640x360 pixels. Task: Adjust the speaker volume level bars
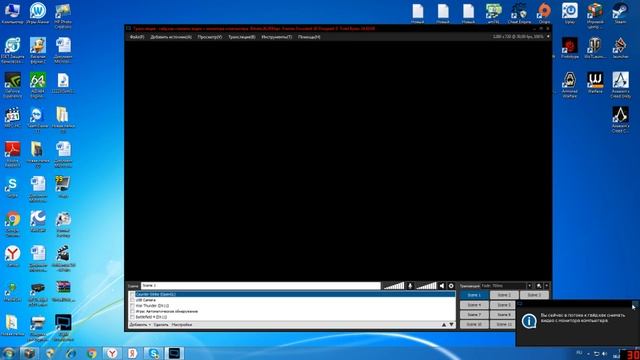tap(426, 286)
